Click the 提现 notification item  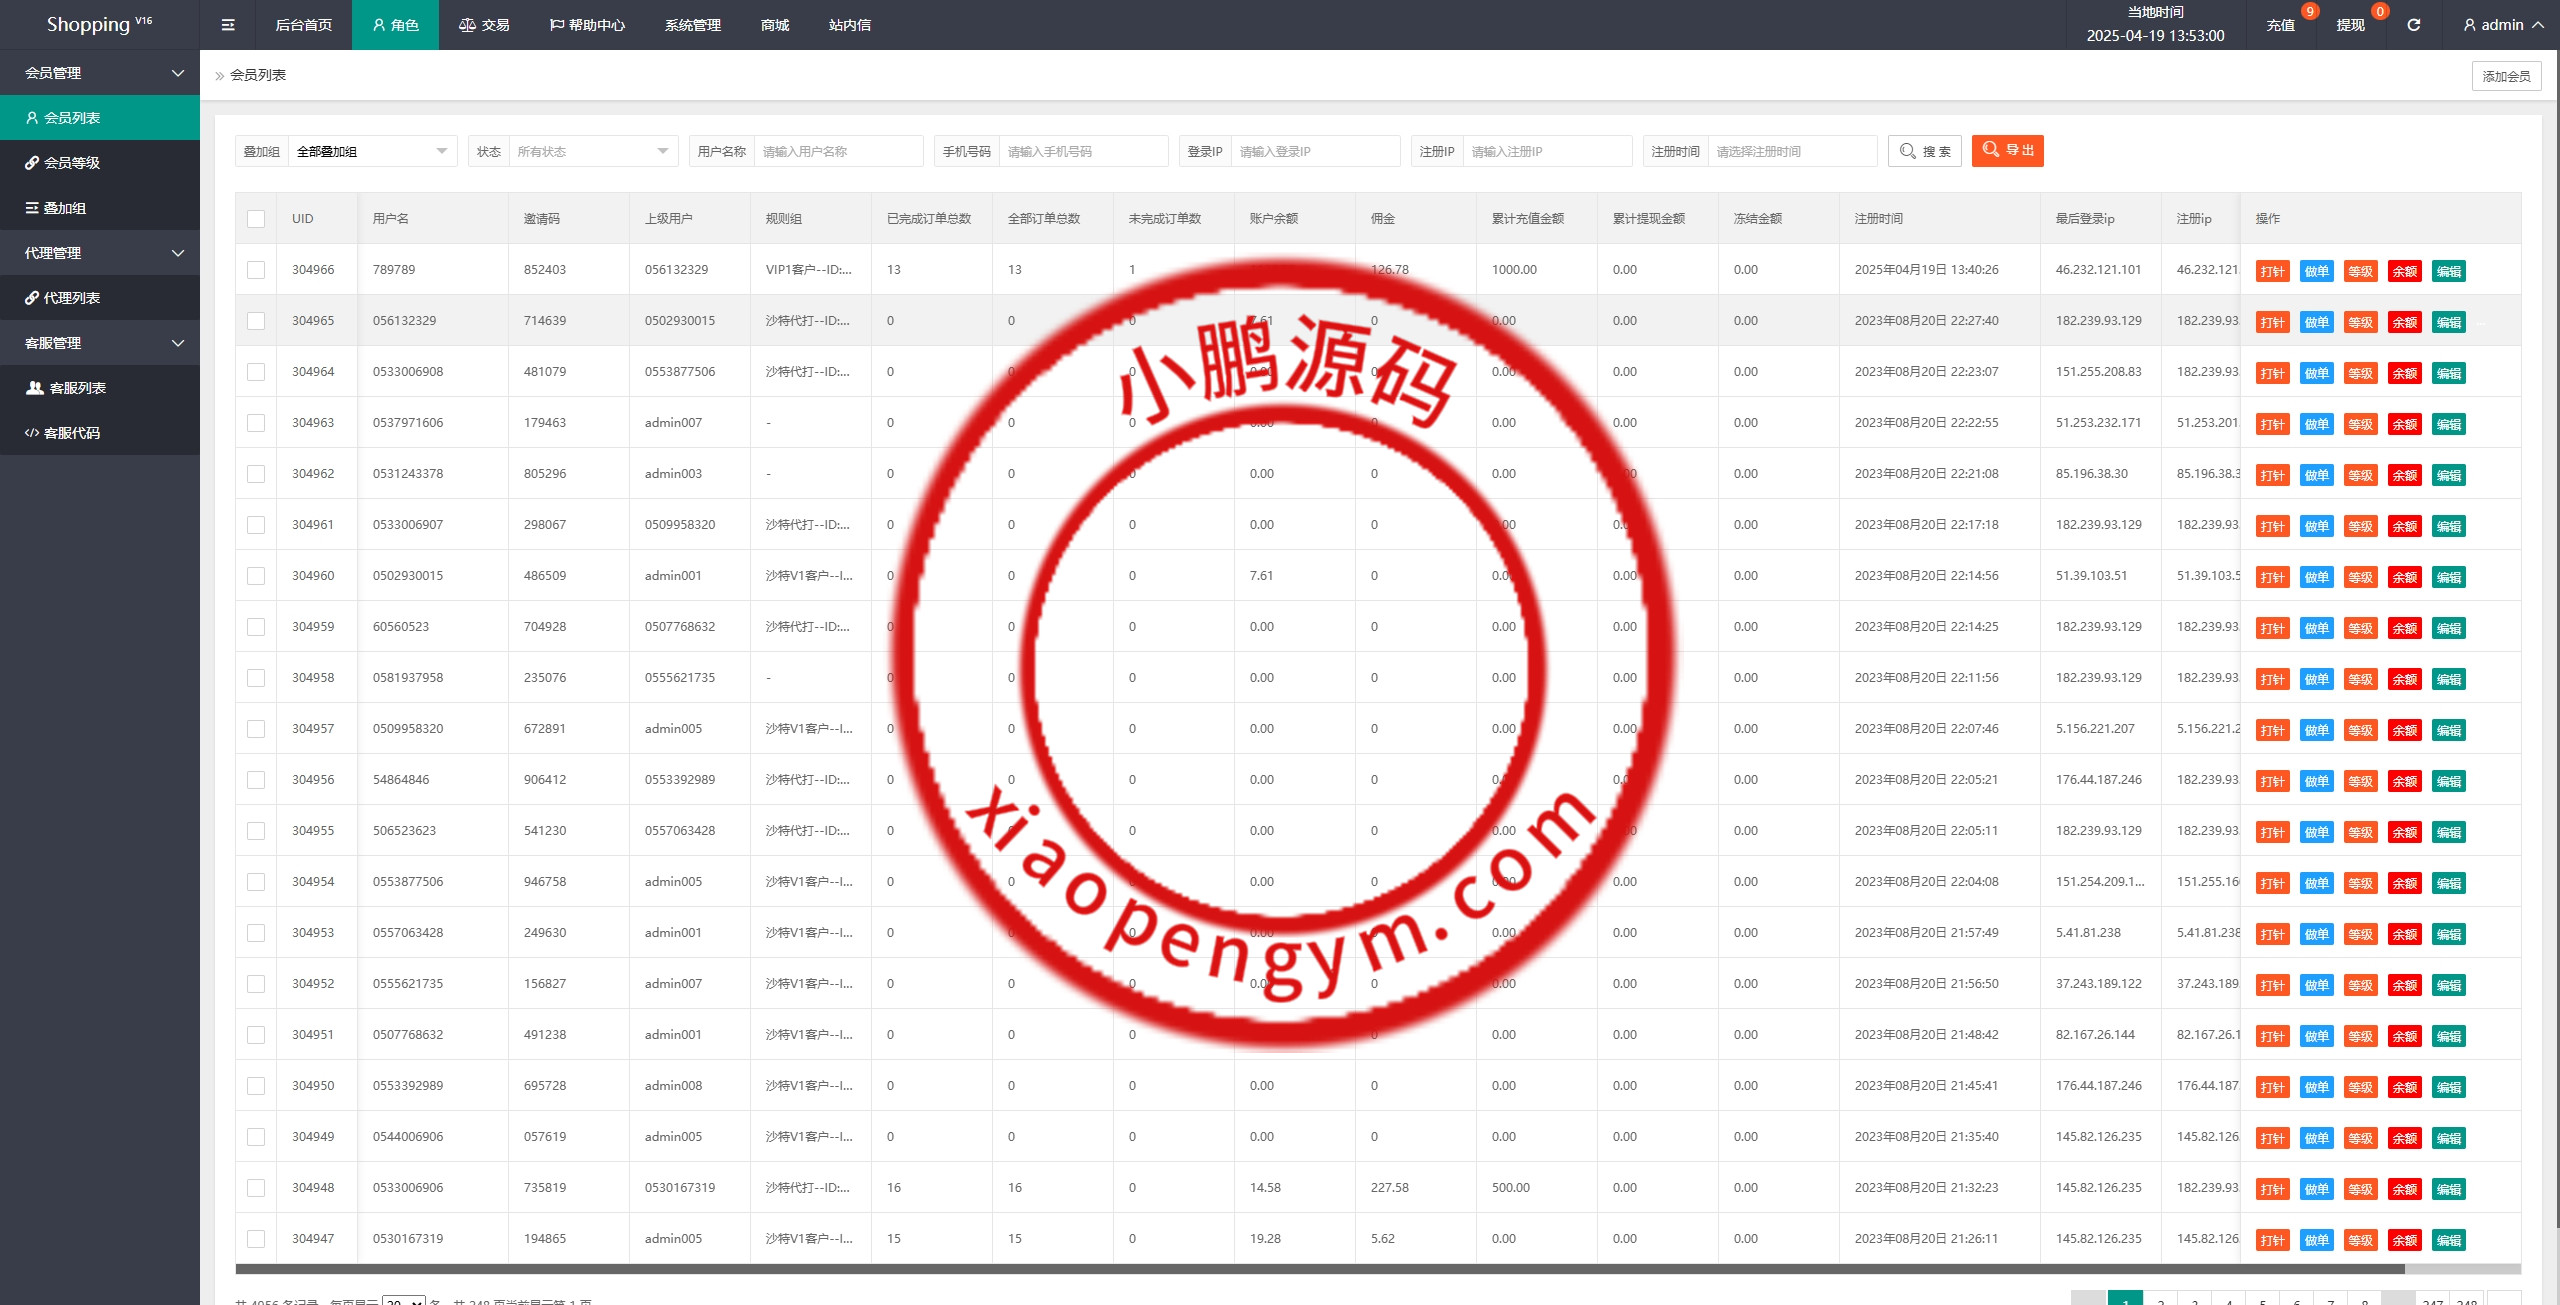click(2350, 25)
